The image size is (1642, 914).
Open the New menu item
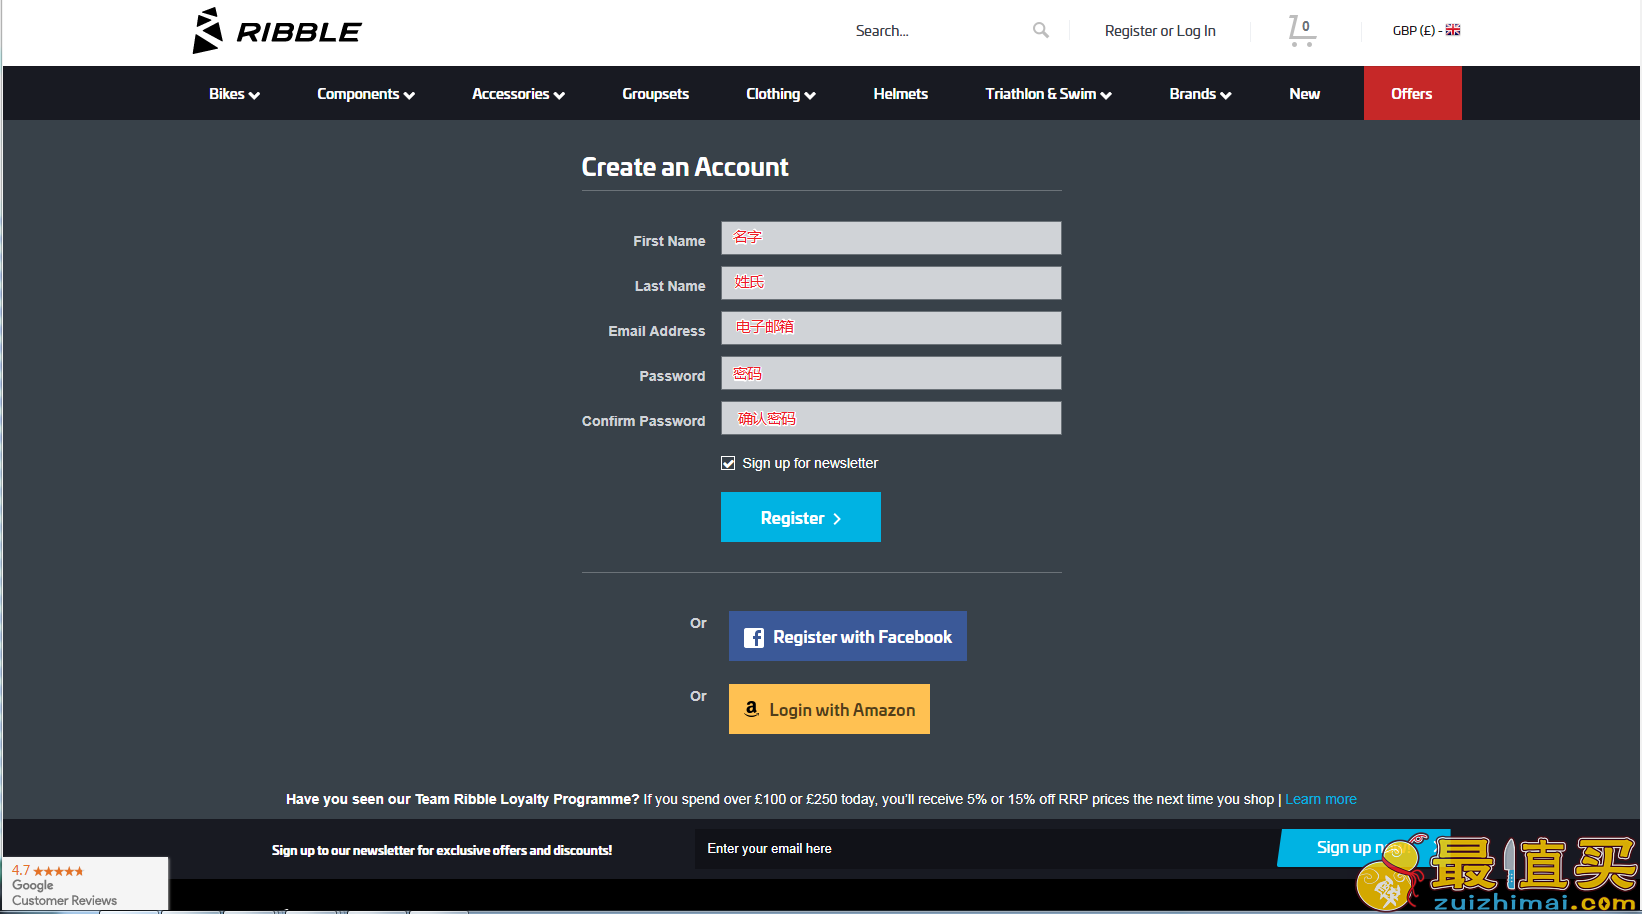[1304, 94]
